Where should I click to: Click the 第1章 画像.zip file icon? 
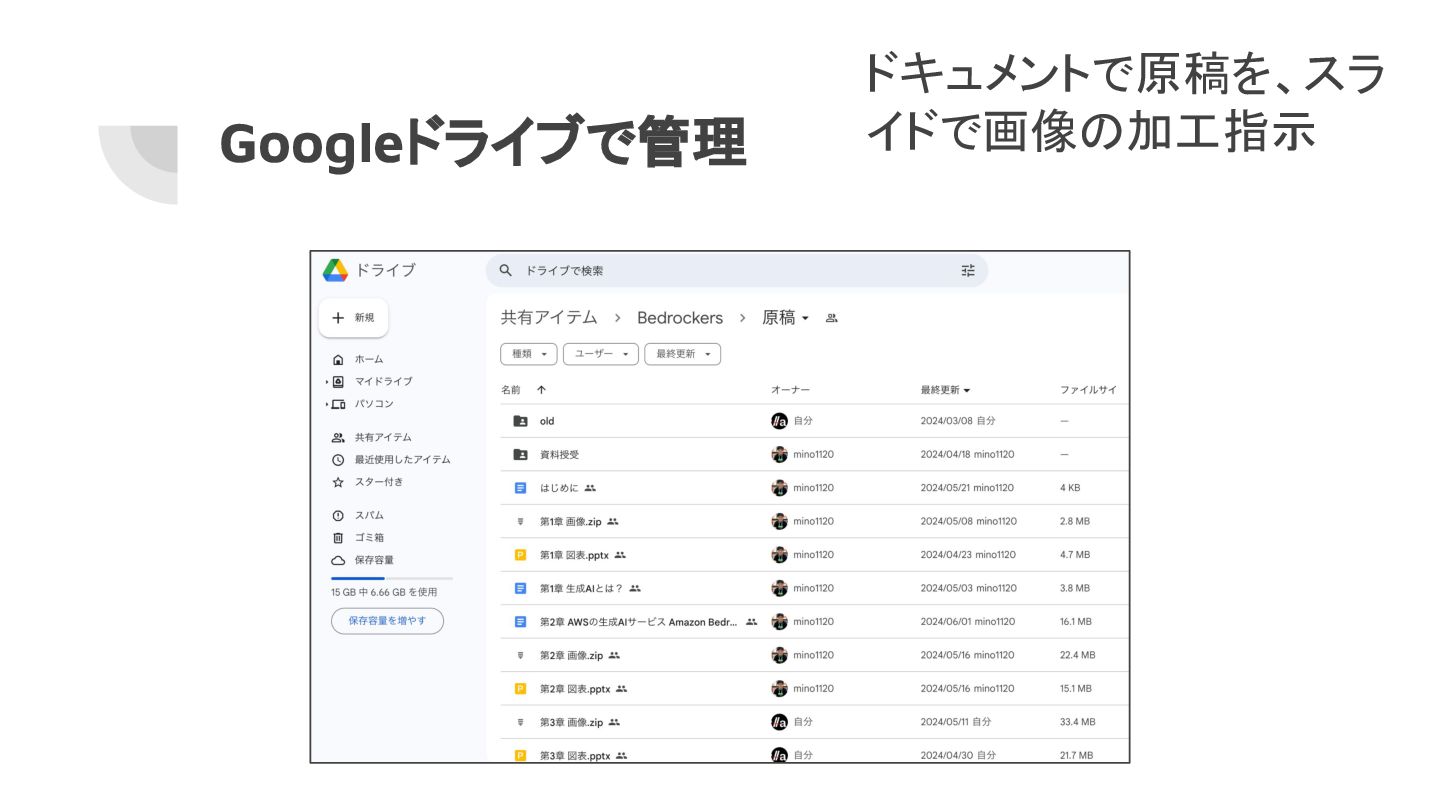point(520,521)
